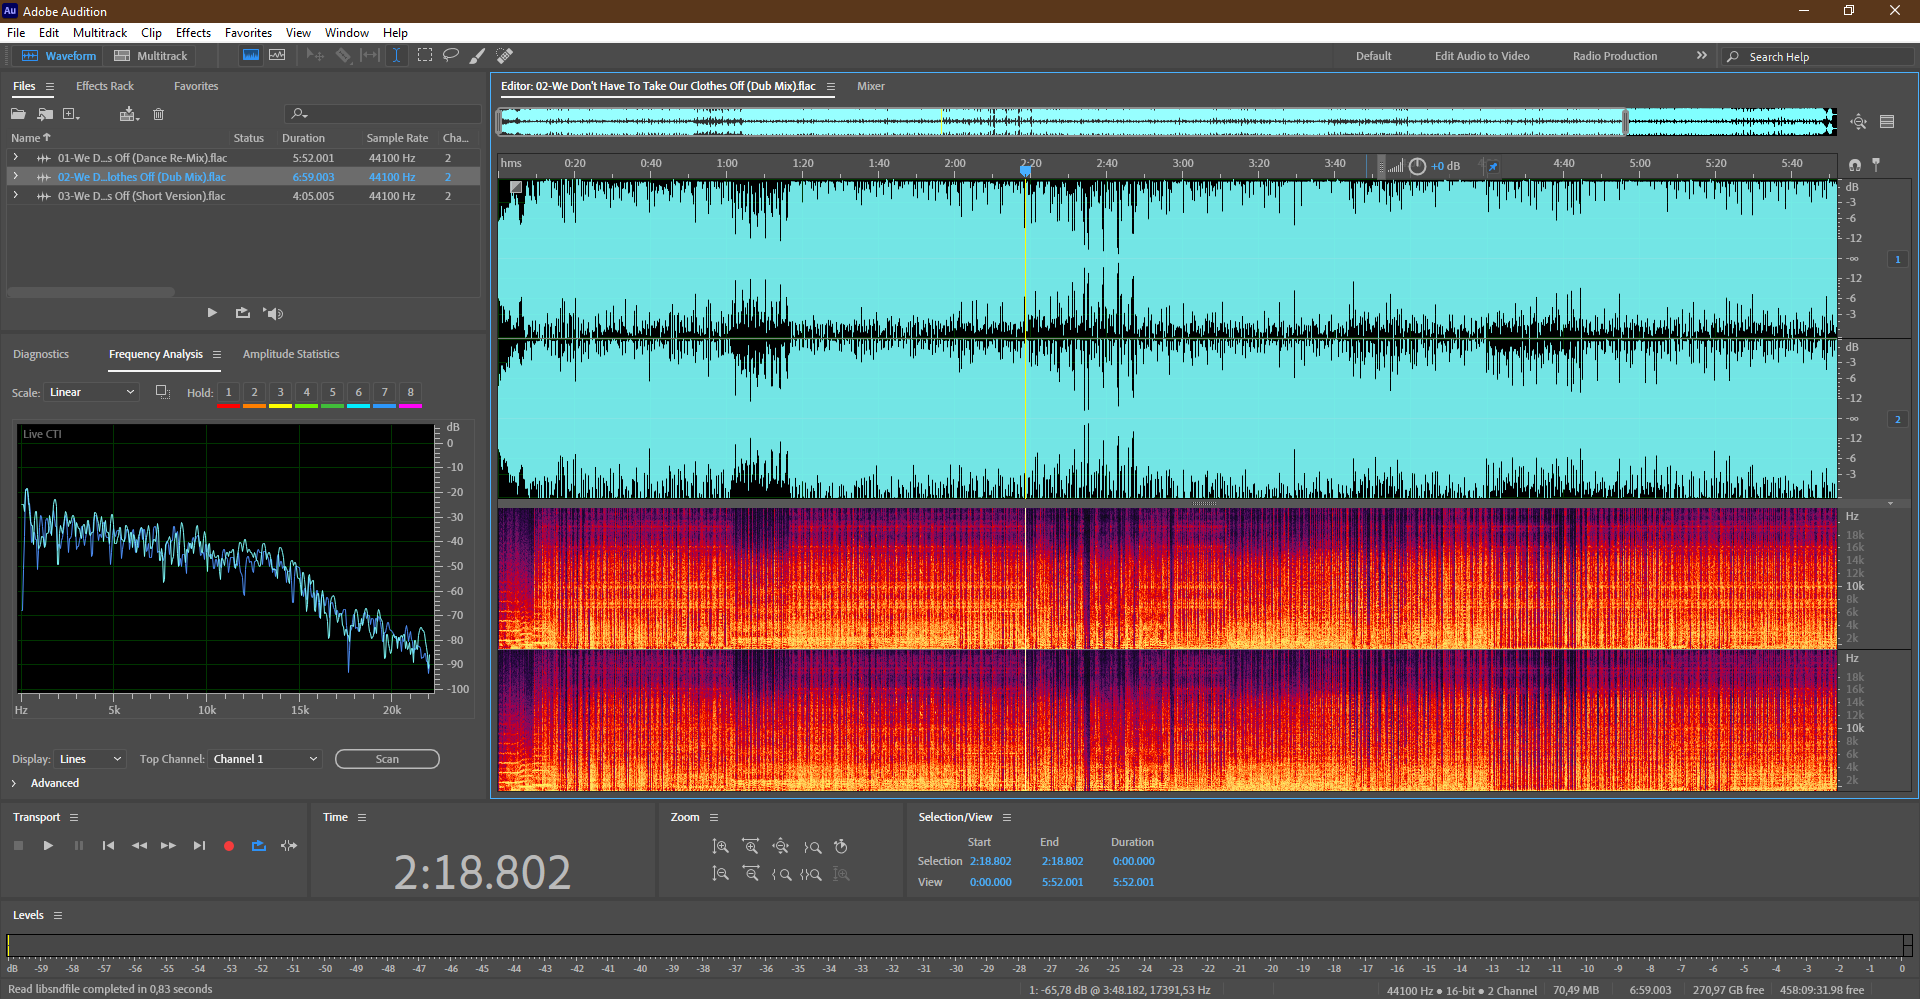Select the Move tool in toolbar
Viewport: 1920px width, 999px height.
315,56
